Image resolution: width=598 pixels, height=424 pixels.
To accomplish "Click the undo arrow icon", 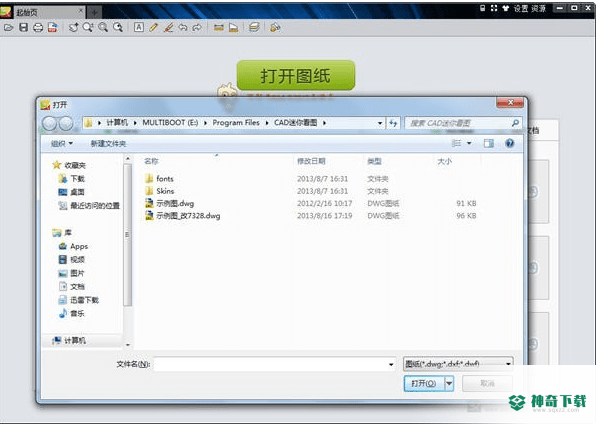I will coord(183,27).
